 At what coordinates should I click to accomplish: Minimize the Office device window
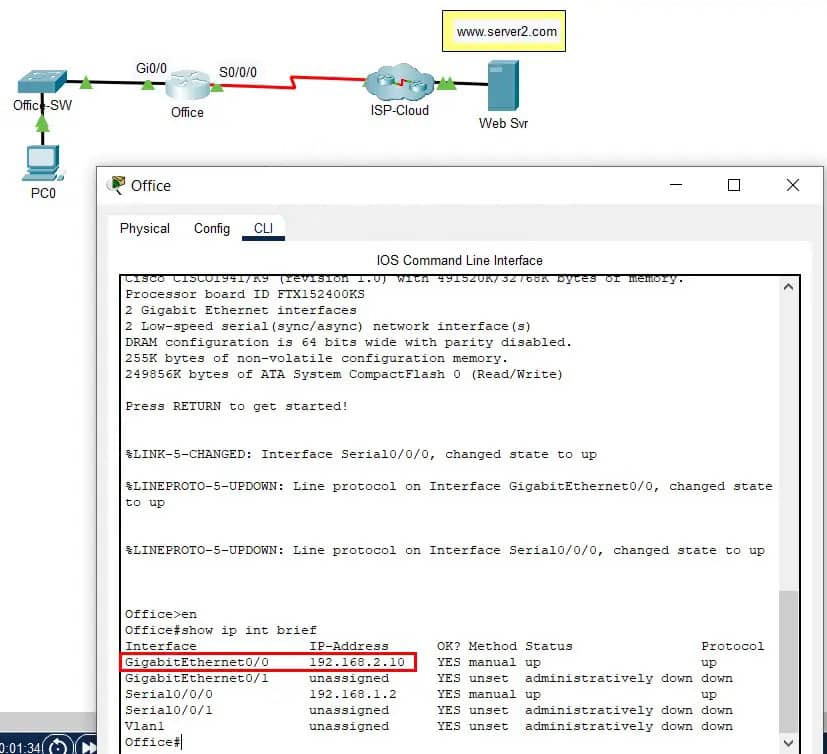(676, 185)
